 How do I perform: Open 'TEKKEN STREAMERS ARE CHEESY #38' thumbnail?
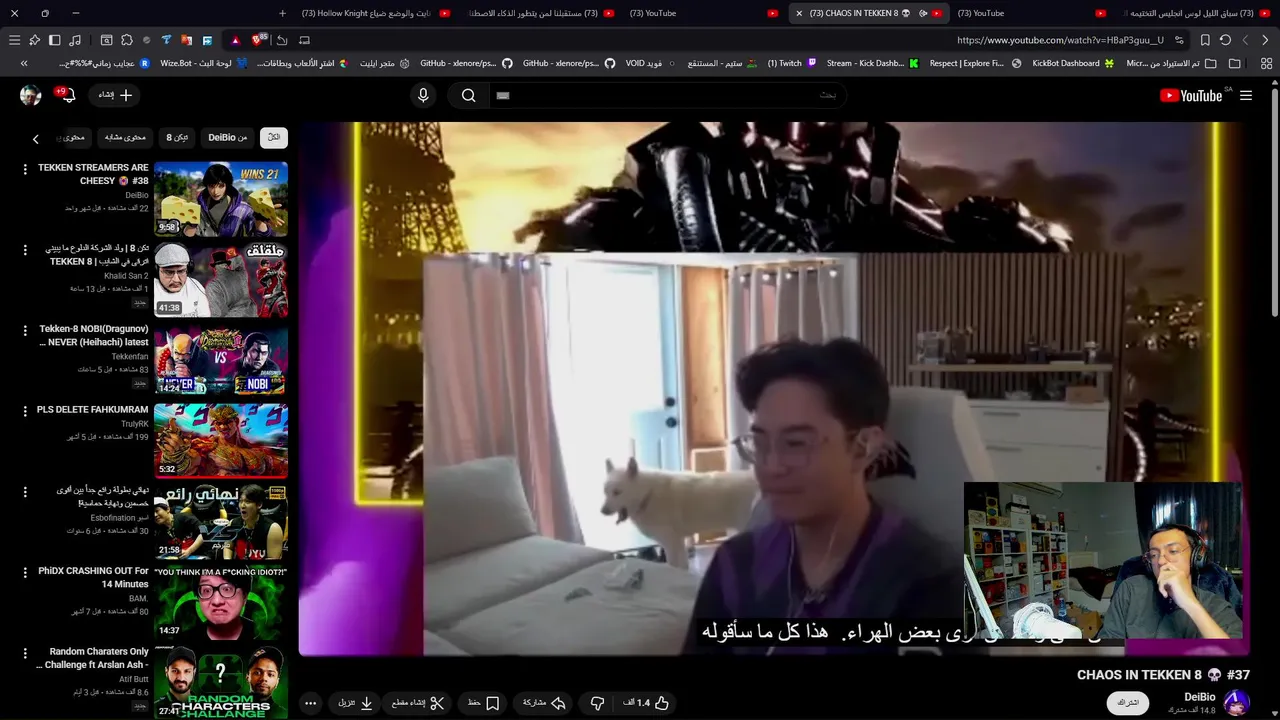pos(221,199)
